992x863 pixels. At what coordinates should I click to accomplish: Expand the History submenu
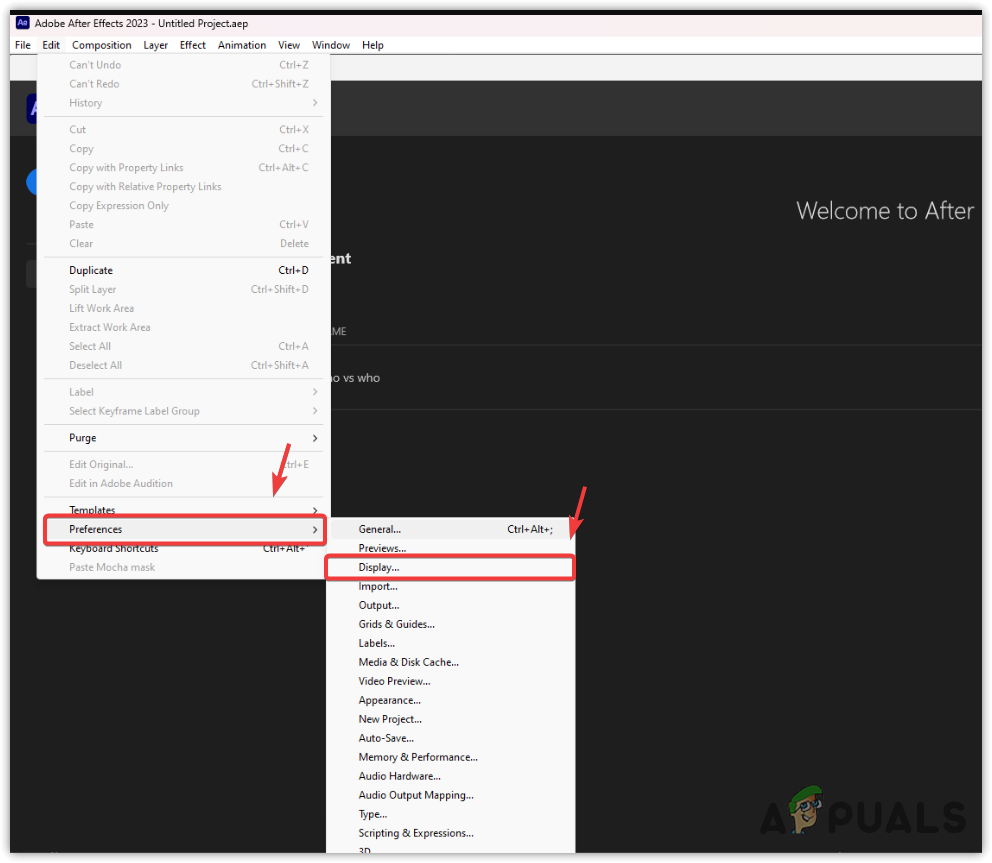click(183, 102)
